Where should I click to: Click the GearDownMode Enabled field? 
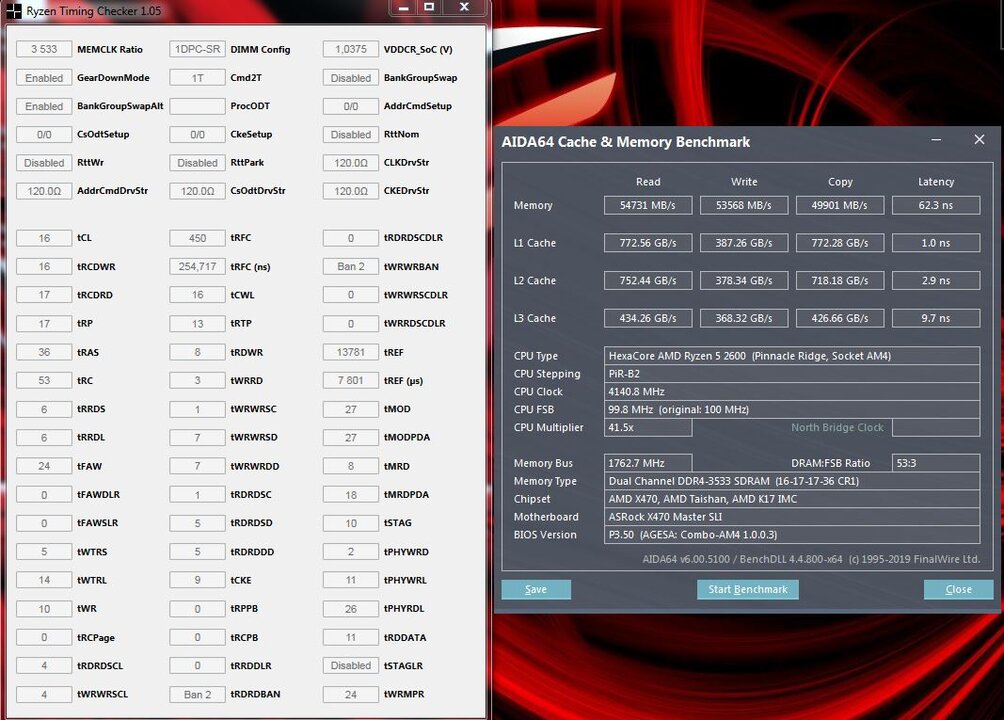(44, 78)
